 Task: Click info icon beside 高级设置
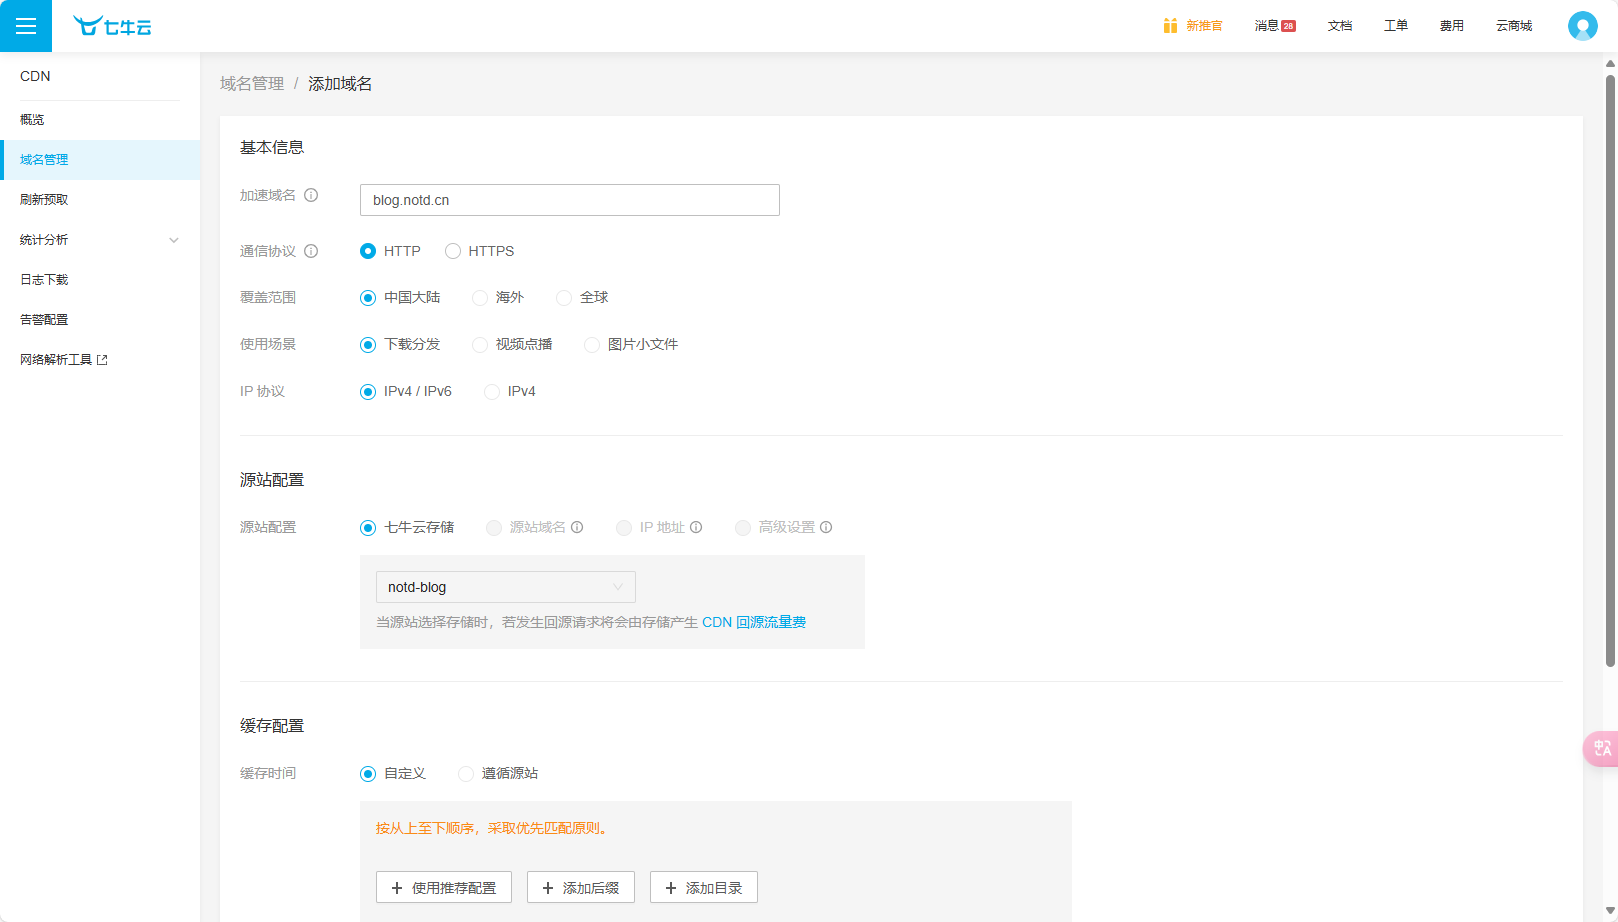pos(826,527)
